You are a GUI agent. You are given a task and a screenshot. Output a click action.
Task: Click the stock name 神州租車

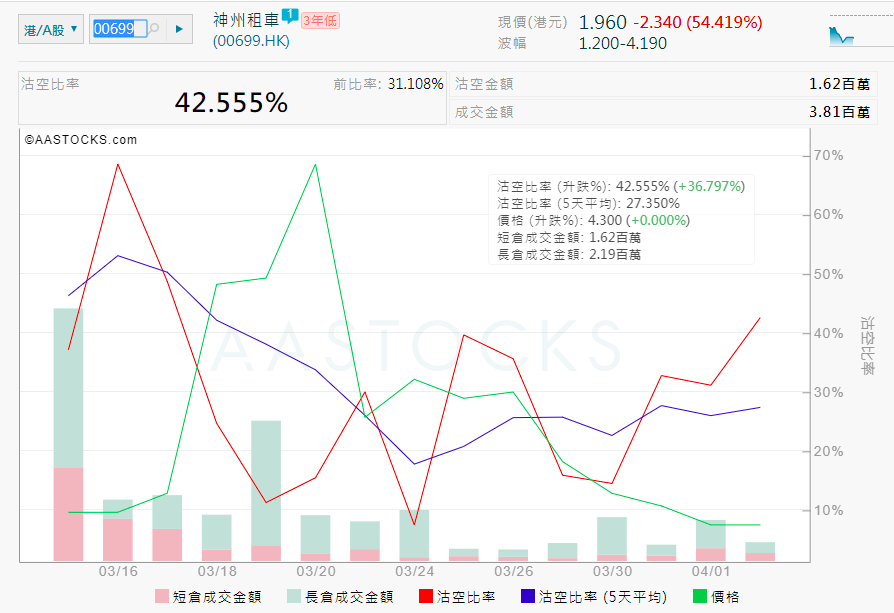pyautogui.click(x=246, y=20)
